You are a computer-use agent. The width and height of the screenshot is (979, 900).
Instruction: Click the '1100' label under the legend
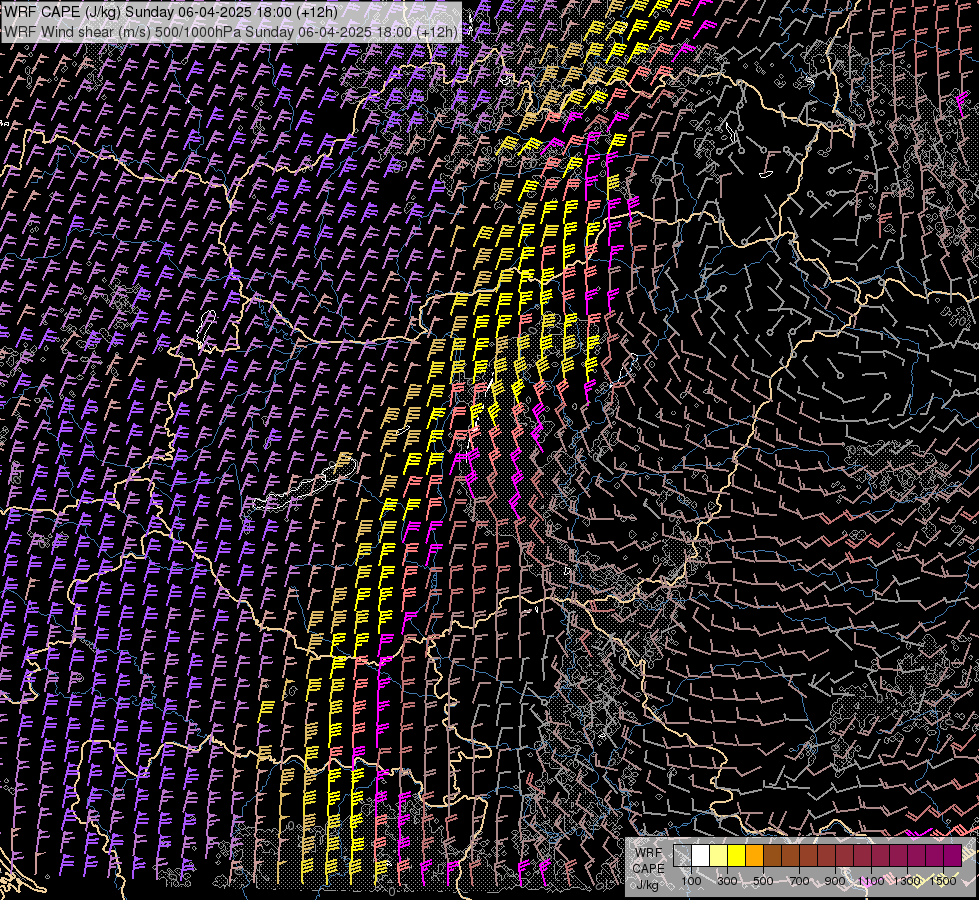tap(871, 881)
